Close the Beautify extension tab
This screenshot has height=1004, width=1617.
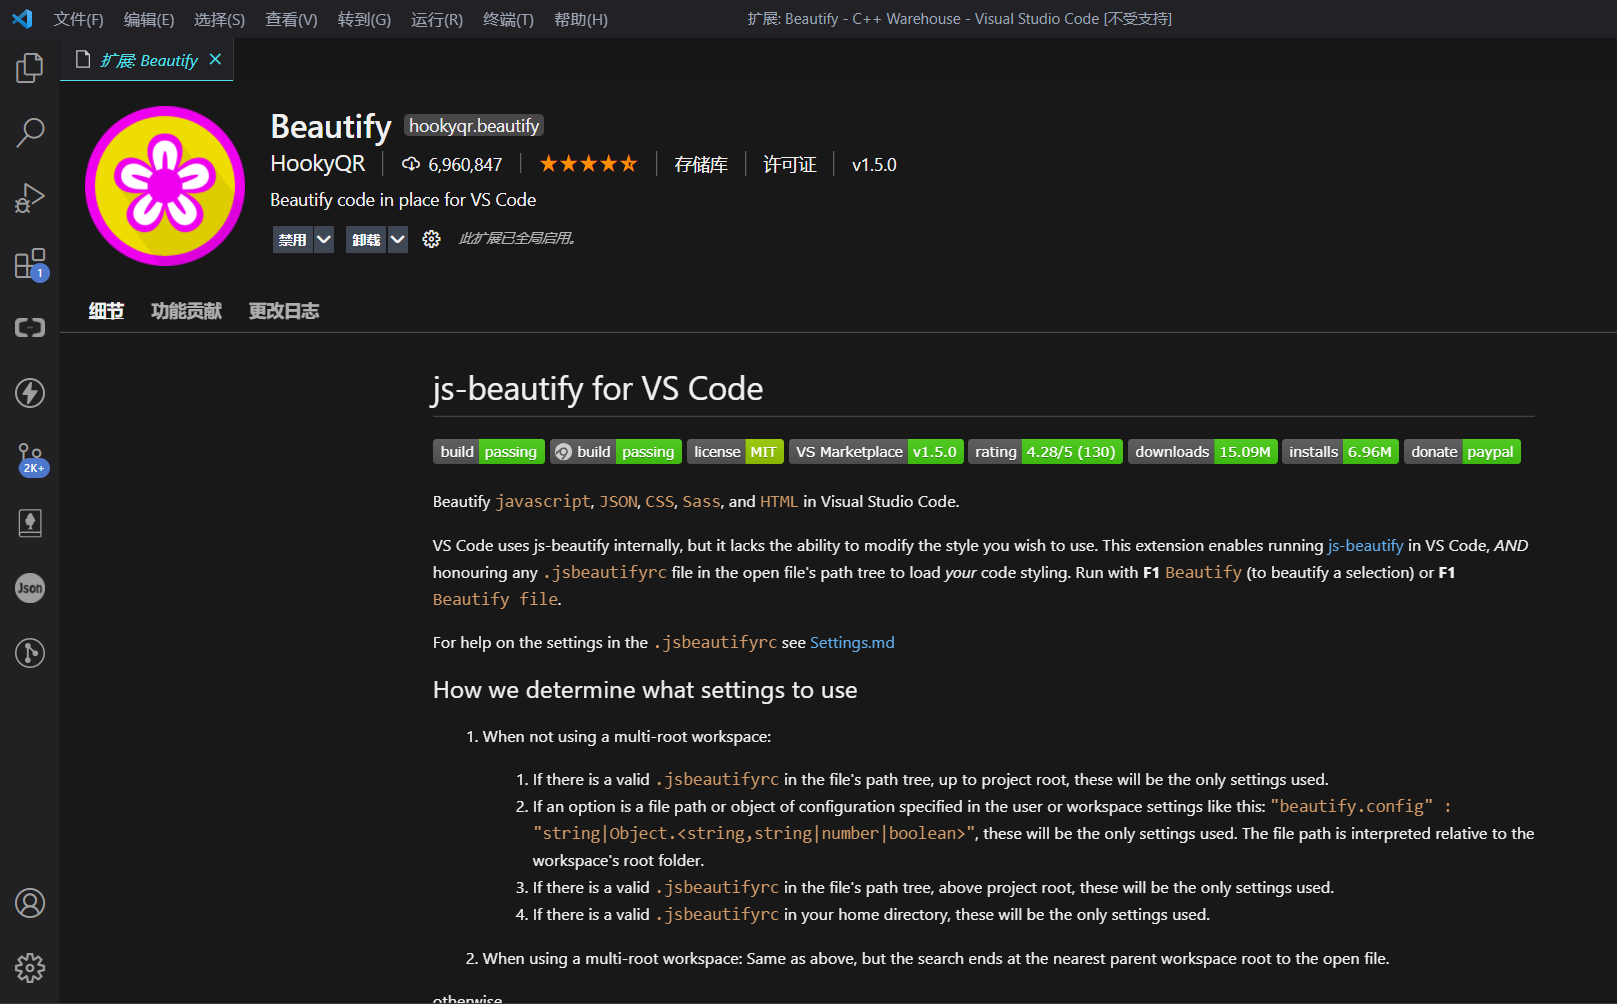click(x=215, y=60)
